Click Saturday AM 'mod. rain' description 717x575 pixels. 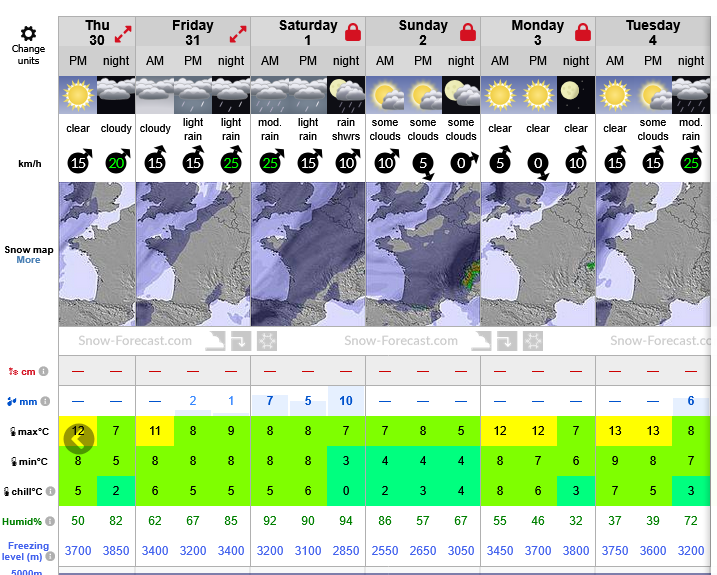click(270, 129)
